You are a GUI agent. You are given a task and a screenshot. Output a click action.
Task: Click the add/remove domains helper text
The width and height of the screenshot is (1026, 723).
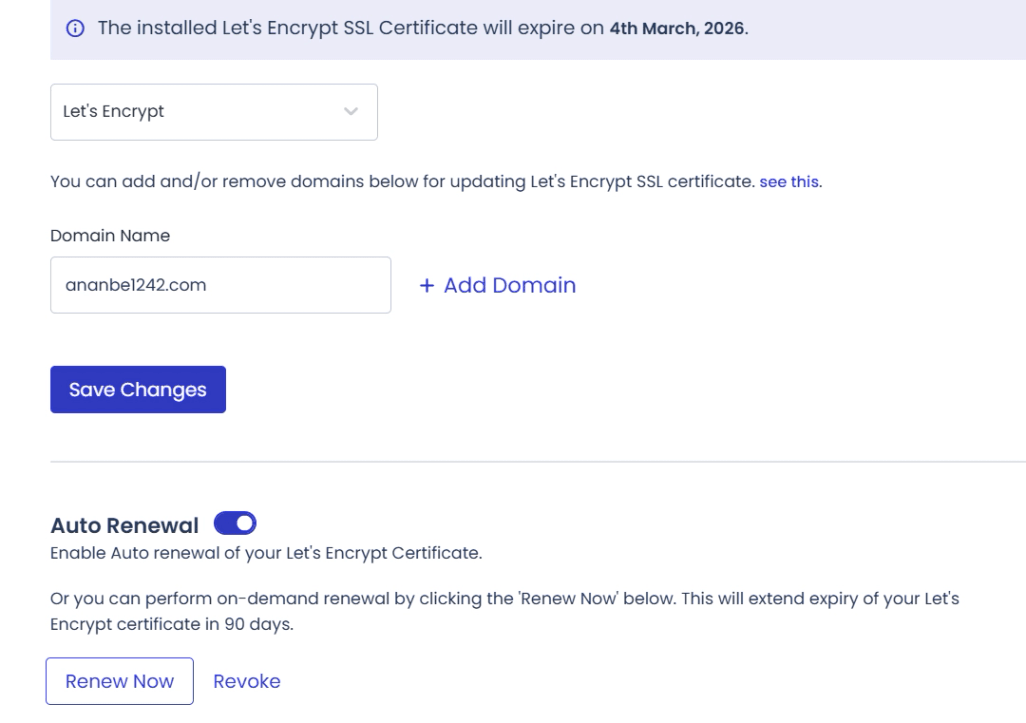pyautogui.click(x=400, y=183)
